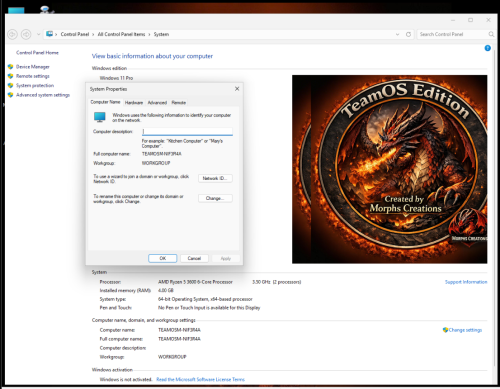Switch to the Hardware tab
Viewport: 500px width, 389px height.
point(134,103)
